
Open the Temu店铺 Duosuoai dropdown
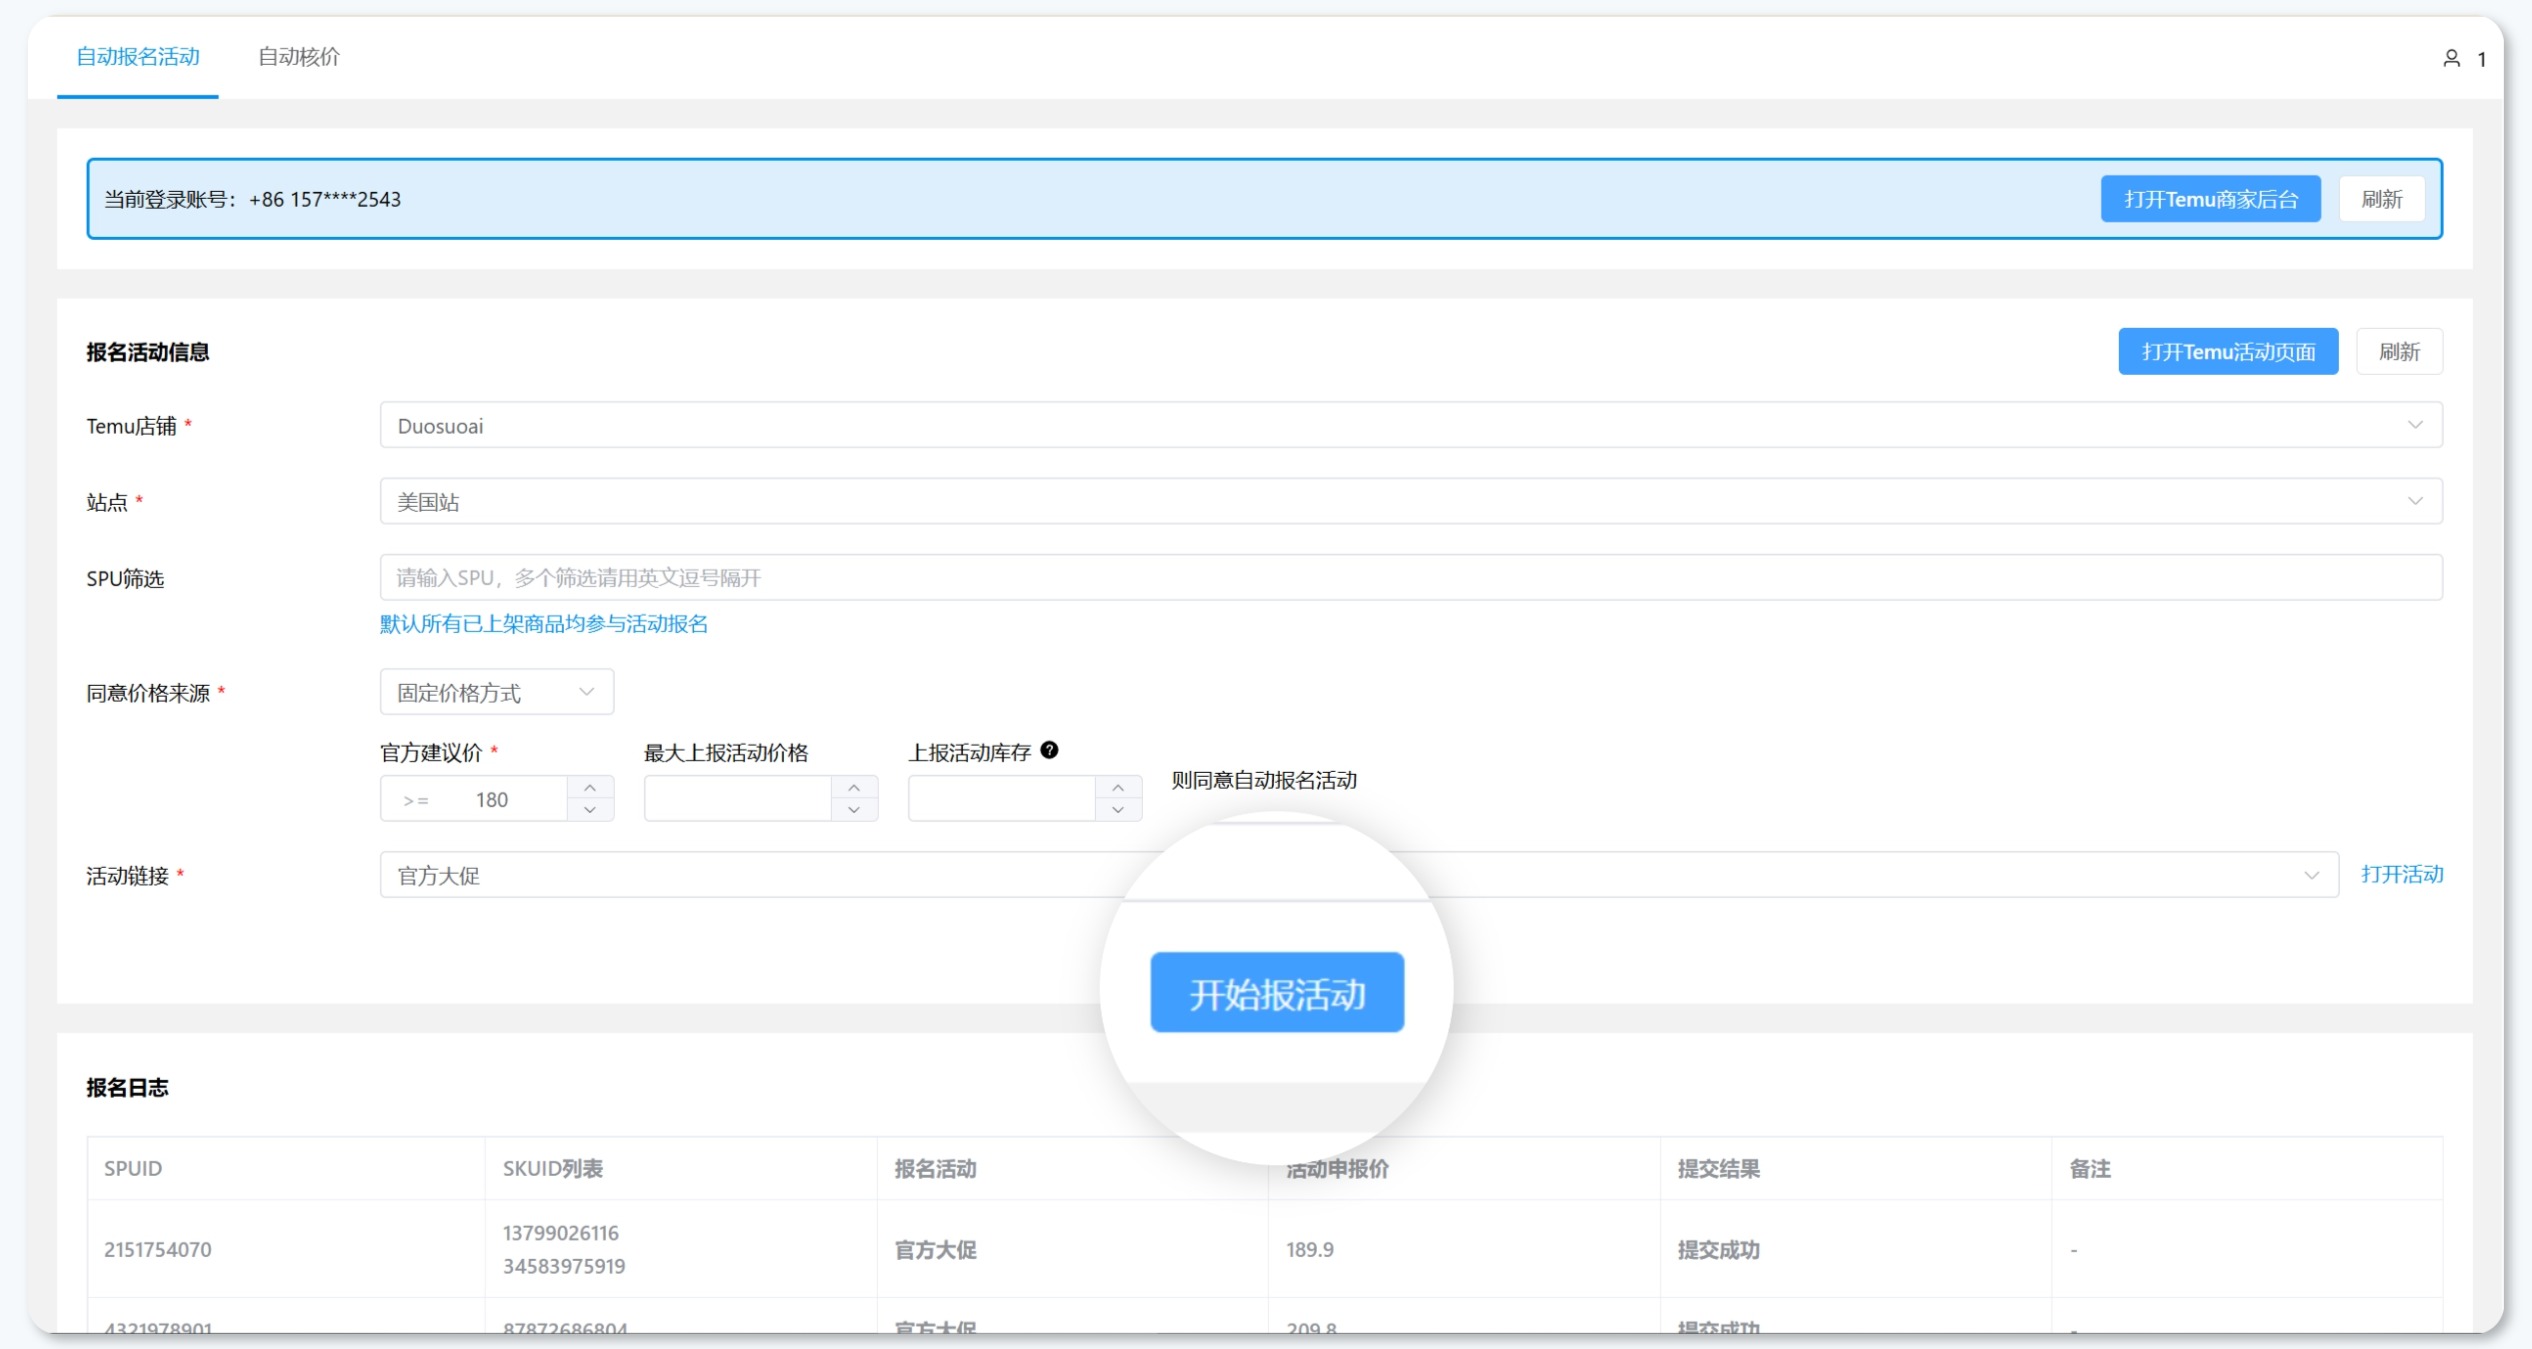point(1411,426)
